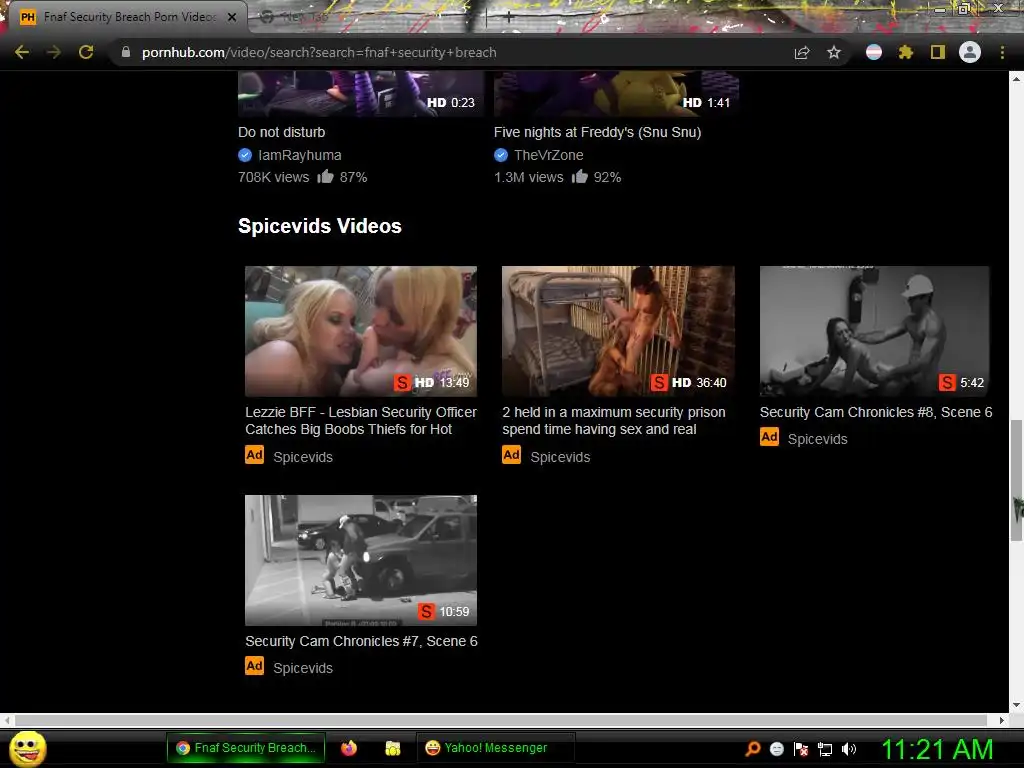Click the thumbs-up icon beside 87%
The height and width of the screenshot is (768, 1024).
(325, 176)
